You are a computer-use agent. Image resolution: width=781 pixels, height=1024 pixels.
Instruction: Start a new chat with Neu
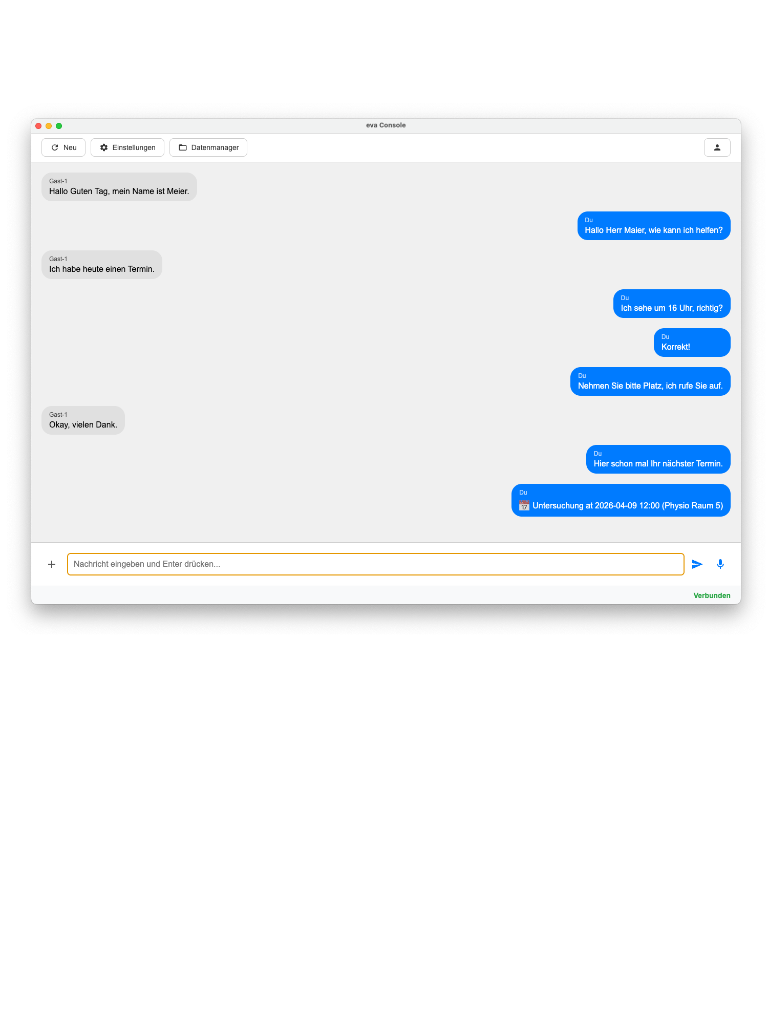pos(63,148)
